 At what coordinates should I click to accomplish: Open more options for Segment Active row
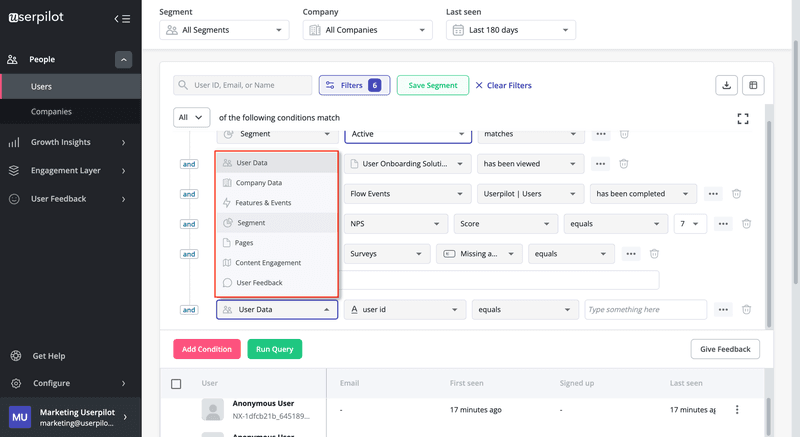point(601,134)
